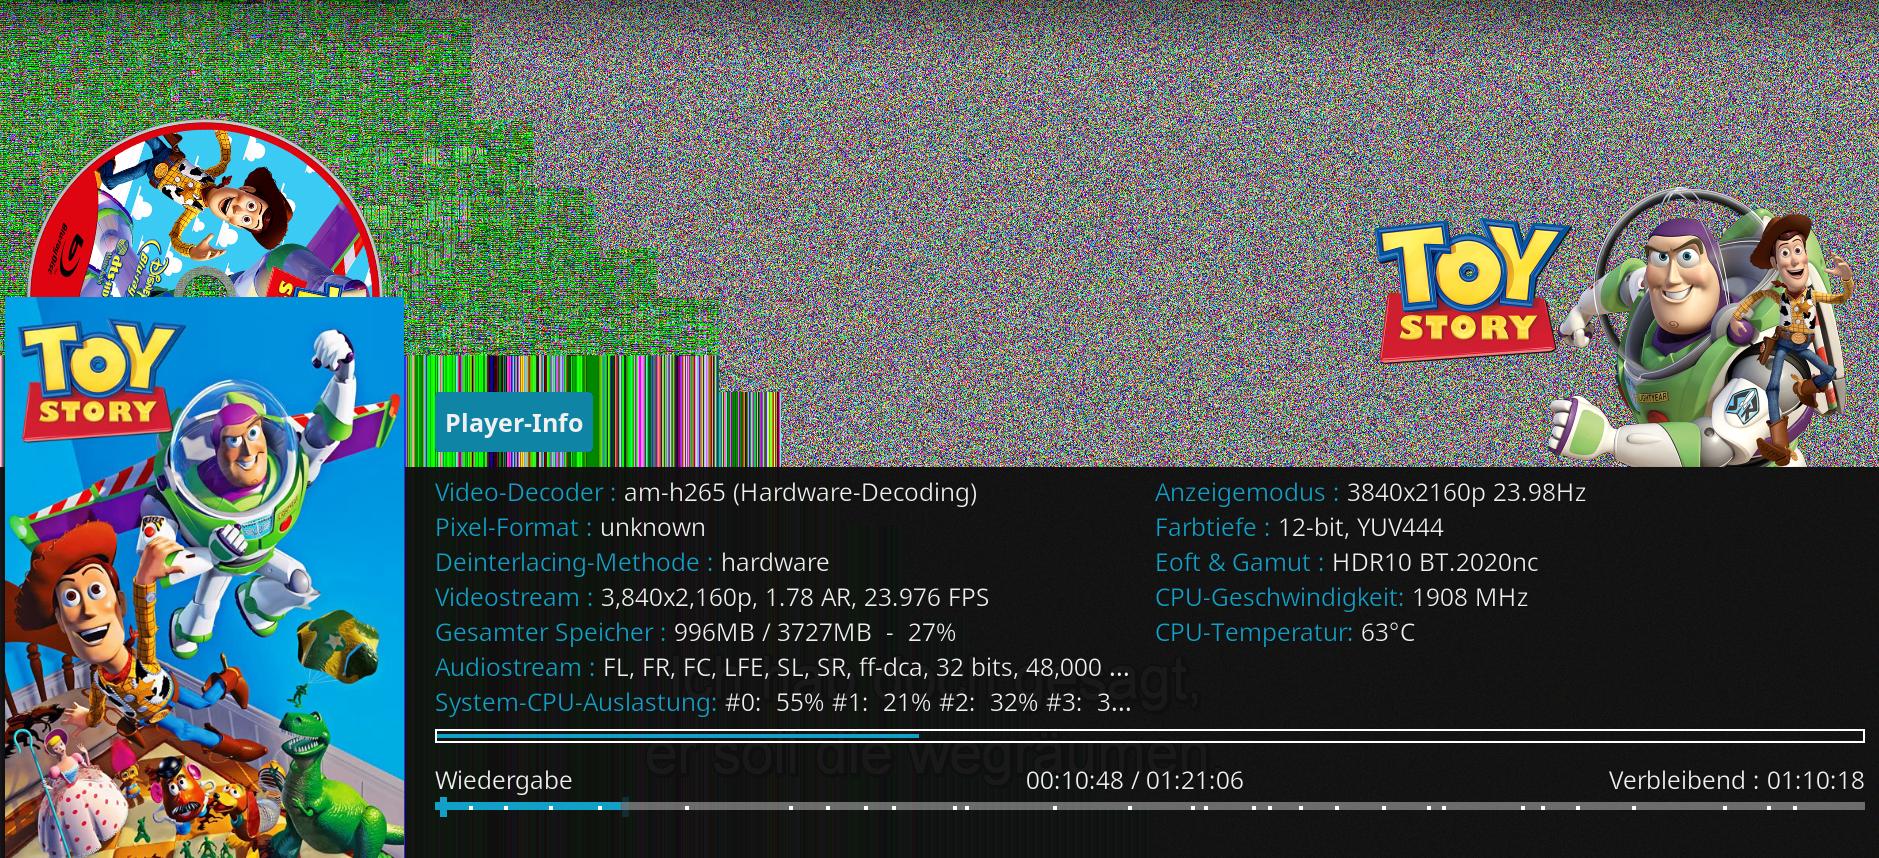This screenshot has width=1879, height=858.
Task: Click the Buzz and Woody character artwork
Action: pyautogui.click(x=1706, y=329)
